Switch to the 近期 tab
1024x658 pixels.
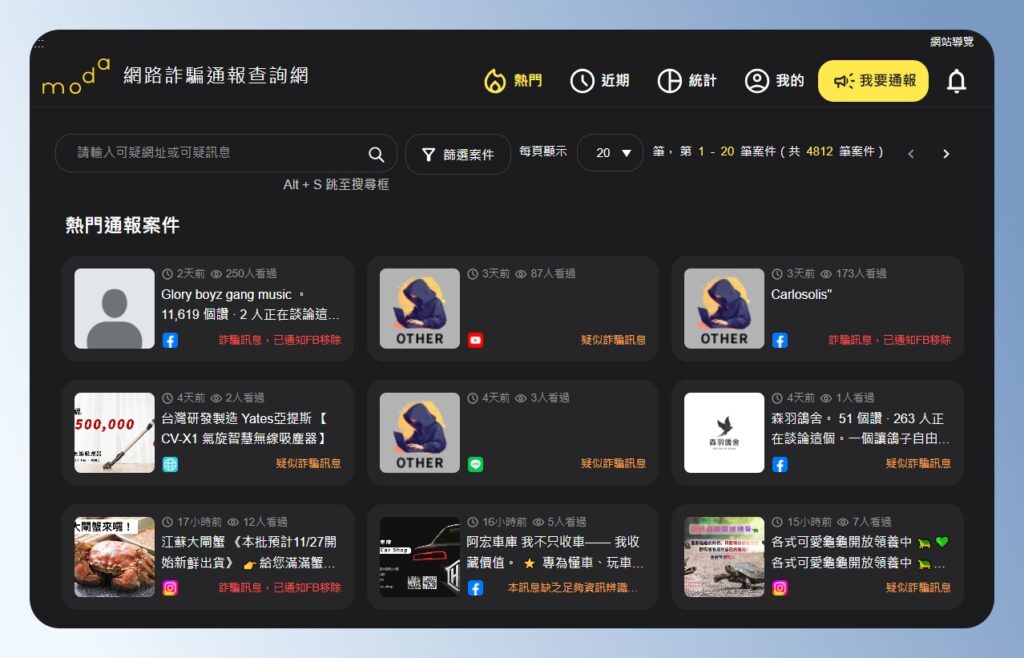pos(603,82)
